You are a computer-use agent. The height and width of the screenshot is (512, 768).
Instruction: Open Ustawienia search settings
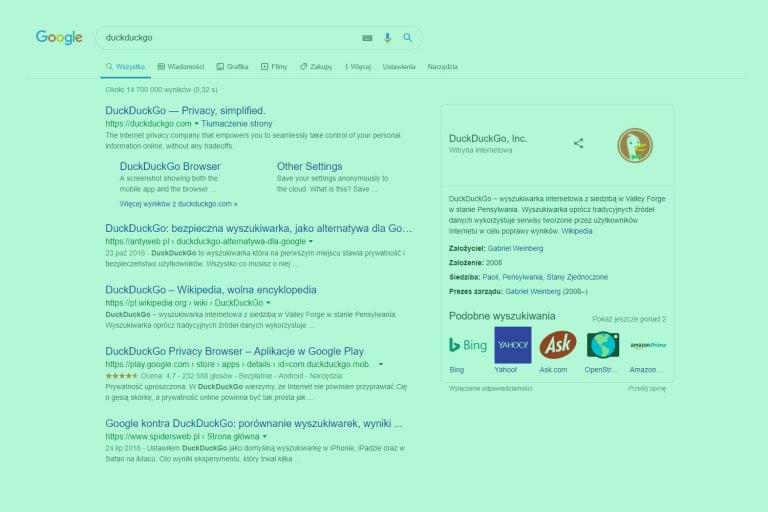click(x=399, y=67)
